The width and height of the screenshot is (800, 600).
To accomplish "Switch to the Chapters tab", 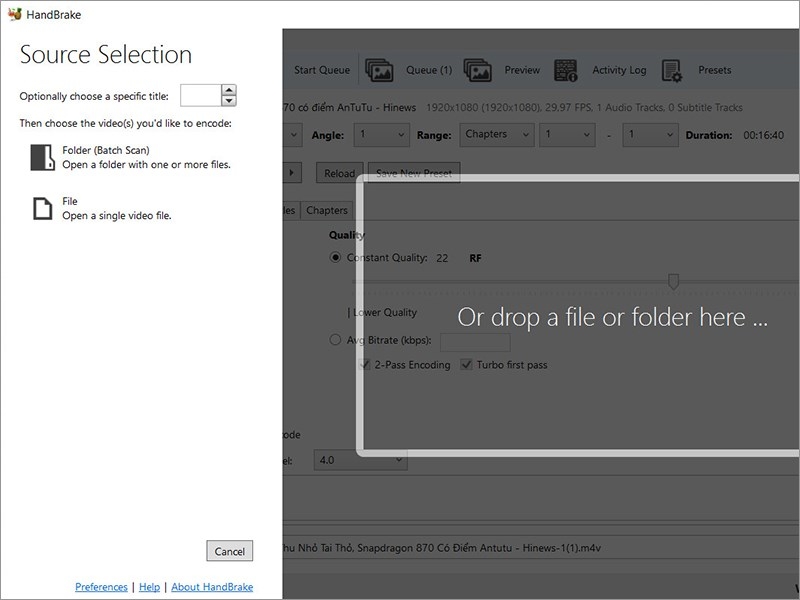I will coord(326,210).
